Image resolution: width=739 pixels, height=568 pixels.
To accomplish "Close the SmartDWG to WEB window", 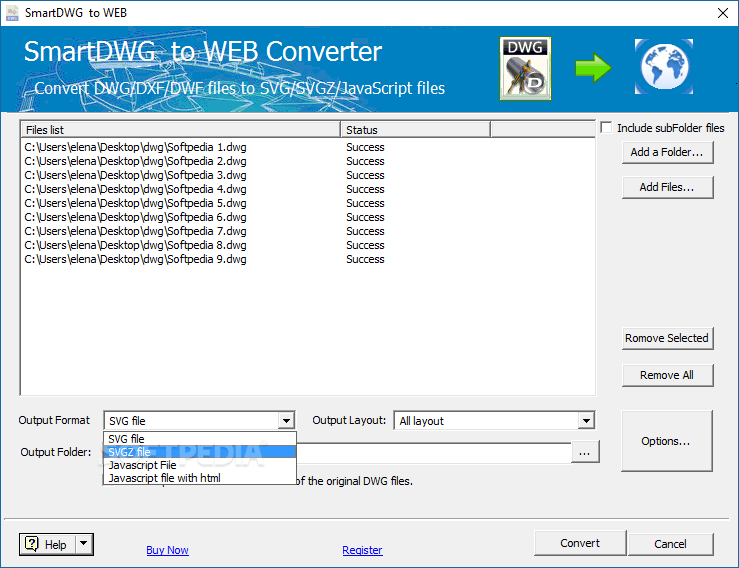I will (x=723, y=13).
